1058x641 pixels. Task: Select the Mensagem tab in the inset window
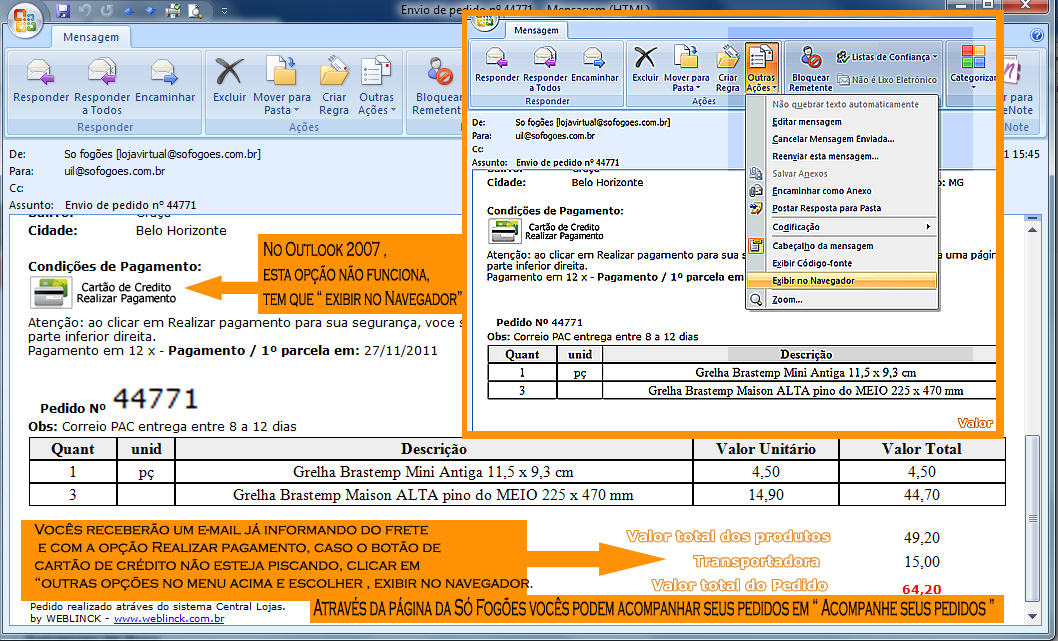pyautogui.click(x=536, y=30)
